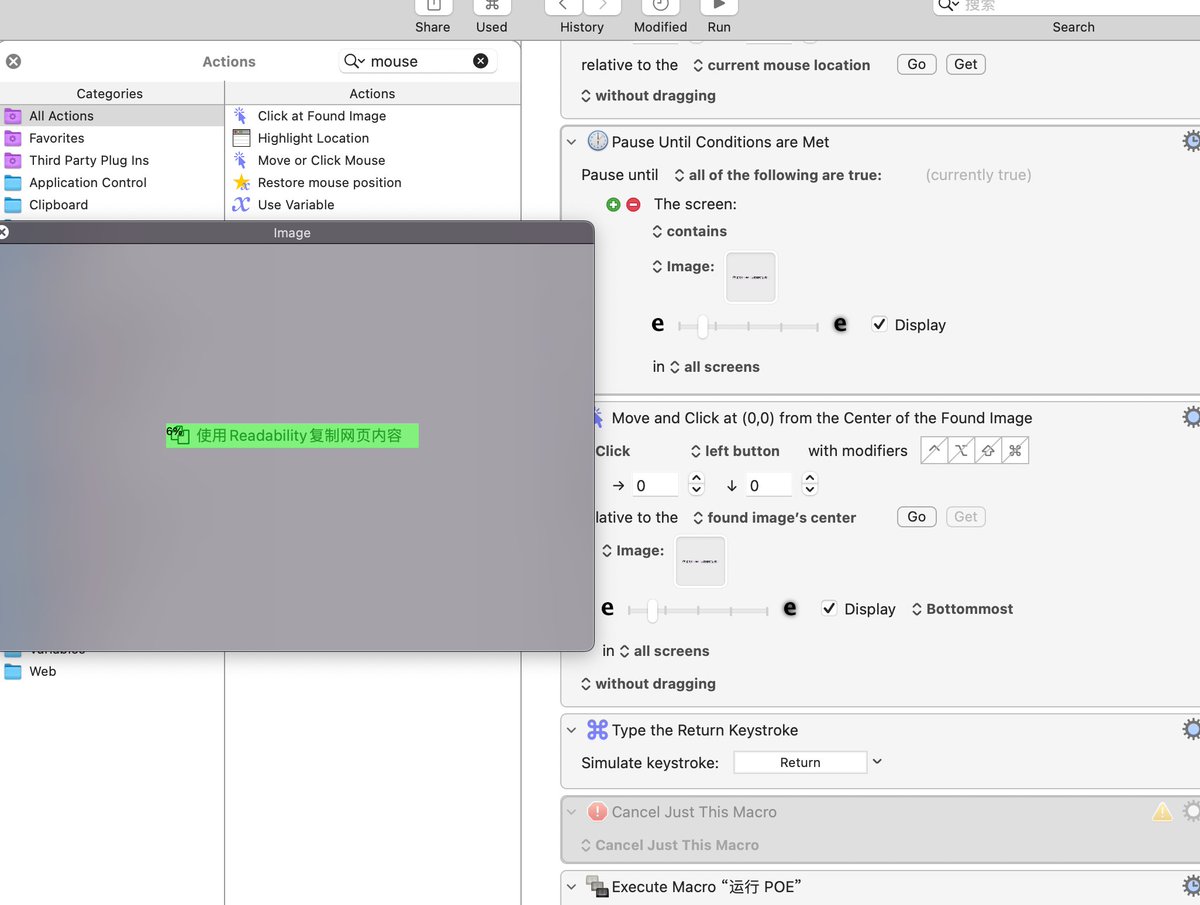Open the 'contains' condition popup
Viewport: 1200px width, 905px height.
(x=689, y=231)
